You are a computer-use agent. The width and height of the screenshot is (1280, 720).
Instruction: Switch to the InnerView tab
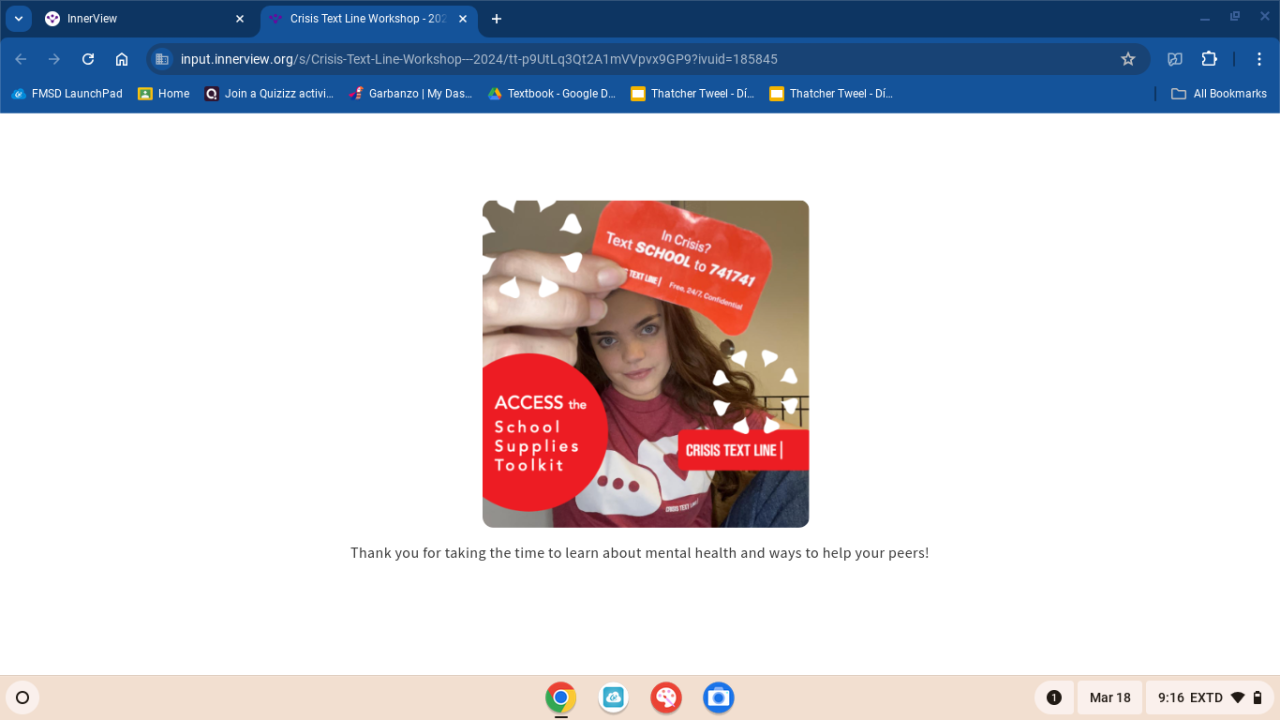pos(145,19)
